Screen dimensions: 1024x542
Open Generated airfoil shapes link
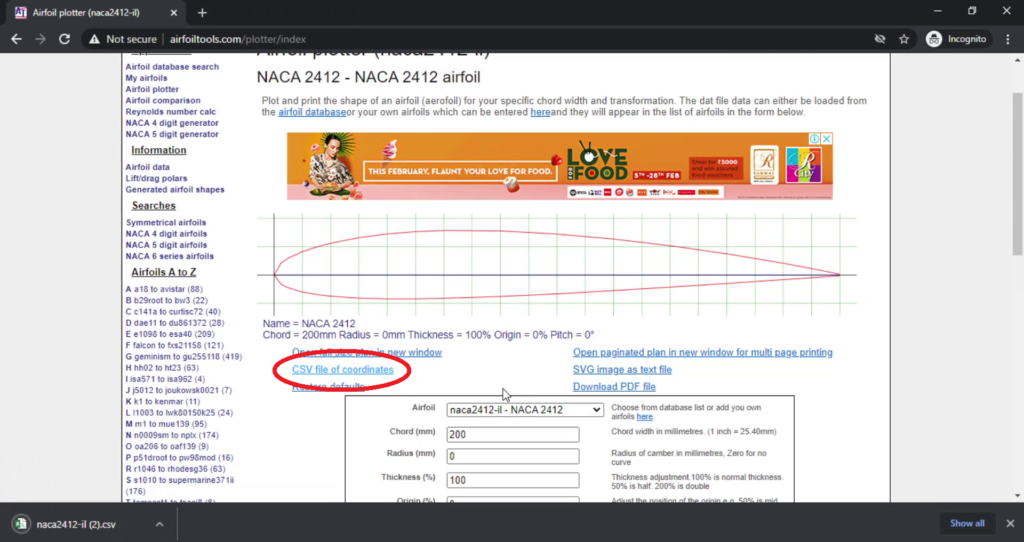[x=175, y=189]
